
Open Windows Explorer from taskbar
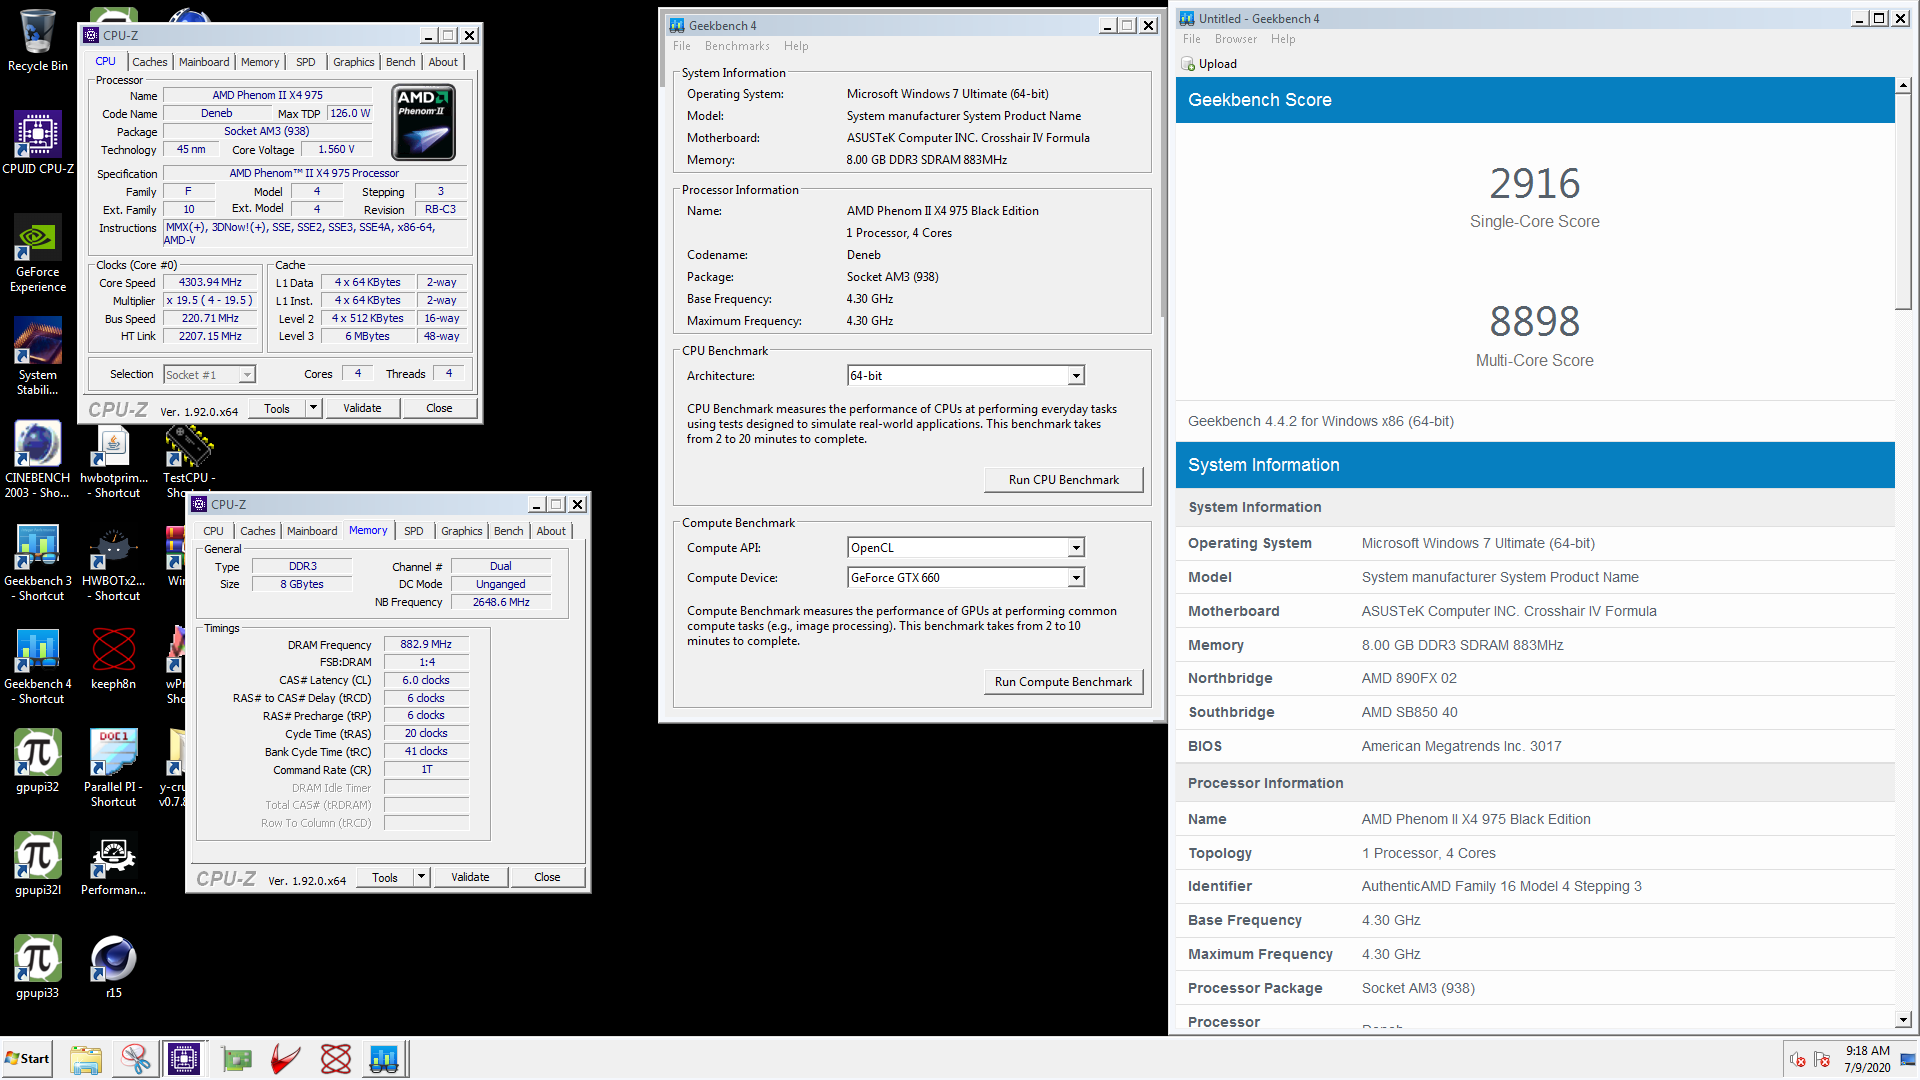tap(86, 1058)
